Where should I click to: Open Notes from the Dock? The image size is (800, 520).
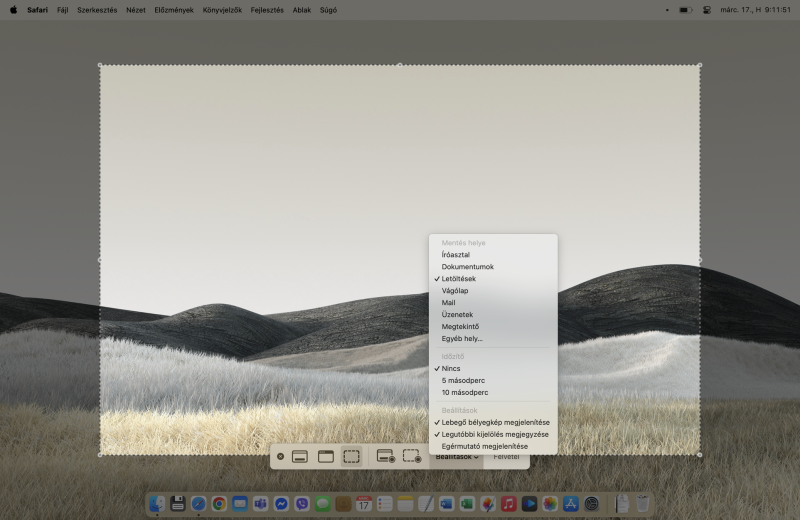tap(405, 504)
